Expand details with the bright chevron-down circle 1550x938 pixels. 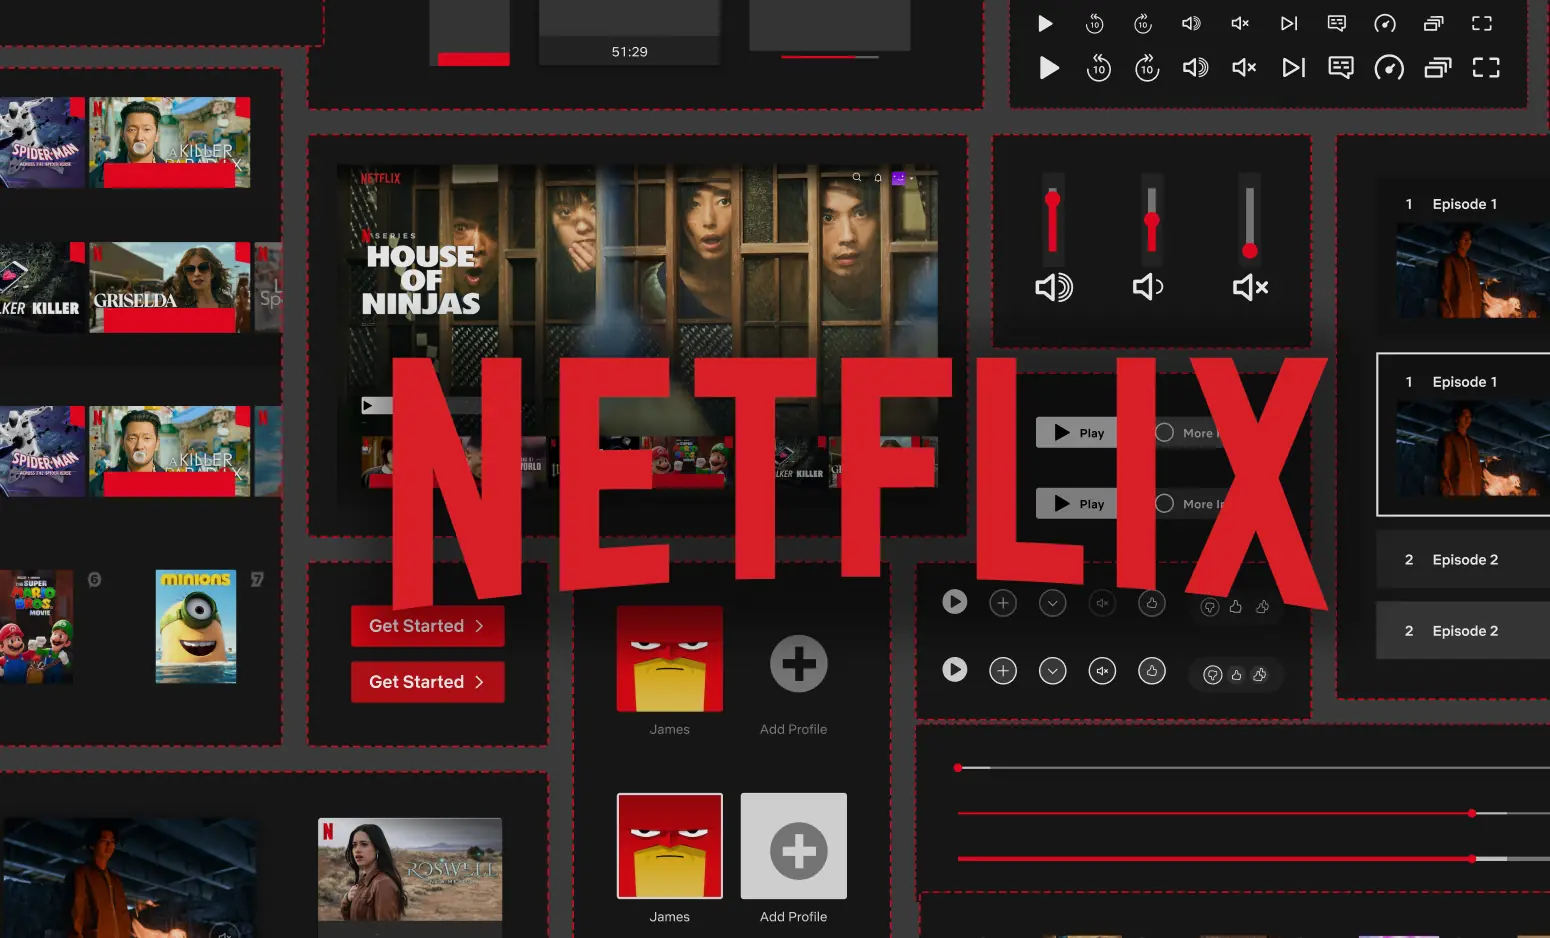click(x=1053, y=671)
